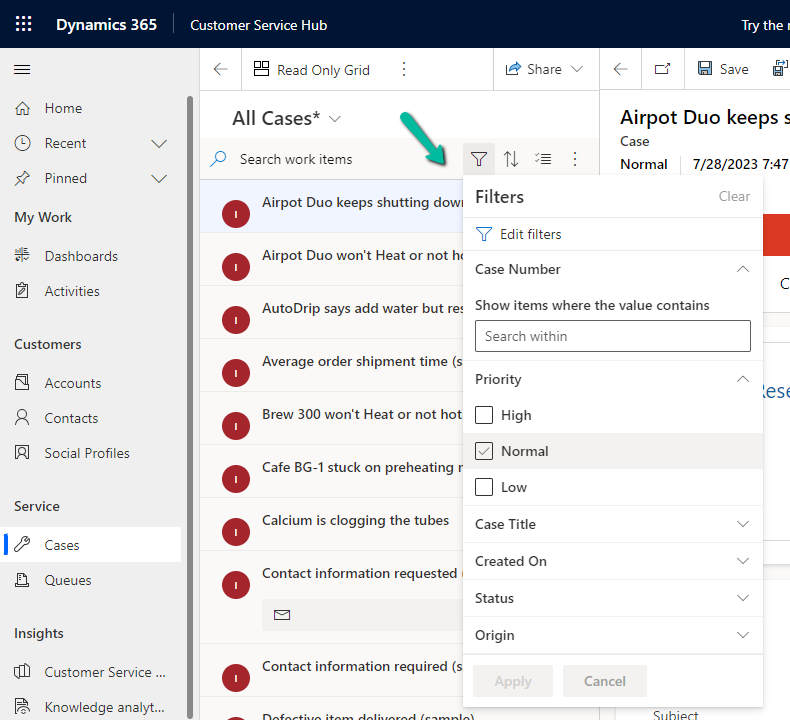Click the back arrow beside Read Only Grid
This screenshot has height=720, width=790.
(221, 69)
